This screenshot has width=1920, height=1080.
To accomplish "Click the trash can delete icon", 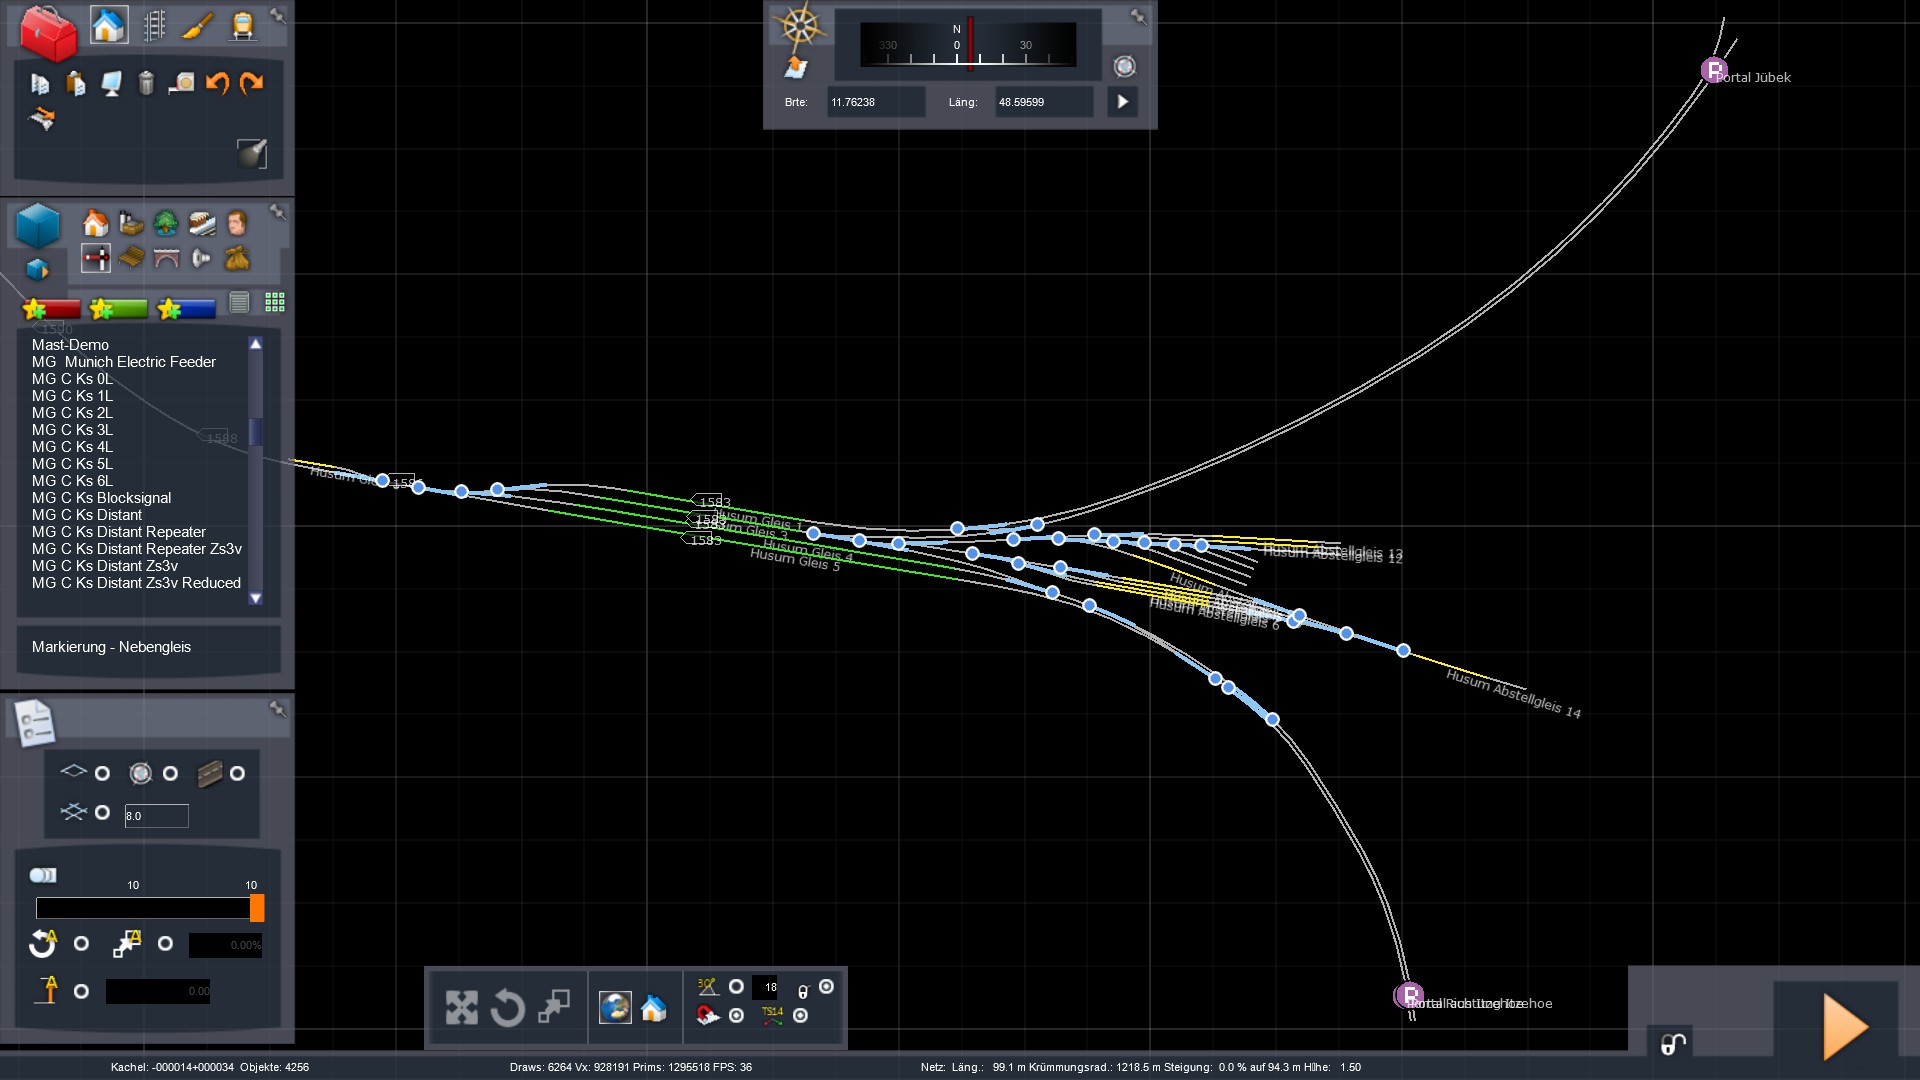I will (x=146, y=83).
